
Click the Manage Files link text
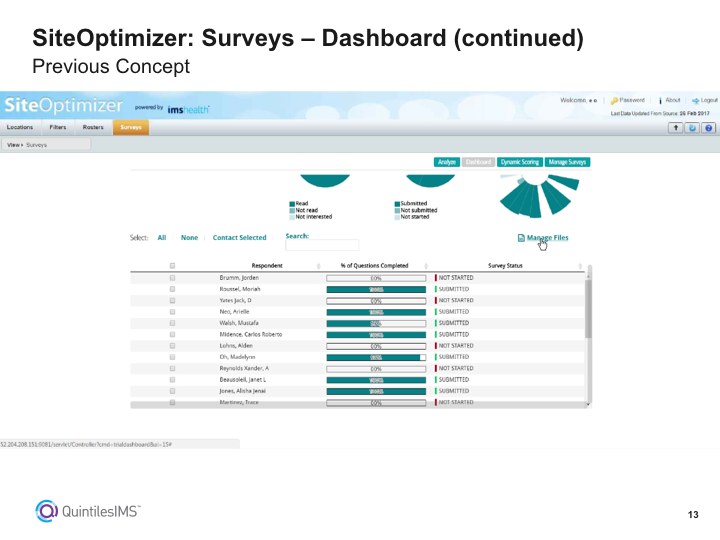point(547,237)
